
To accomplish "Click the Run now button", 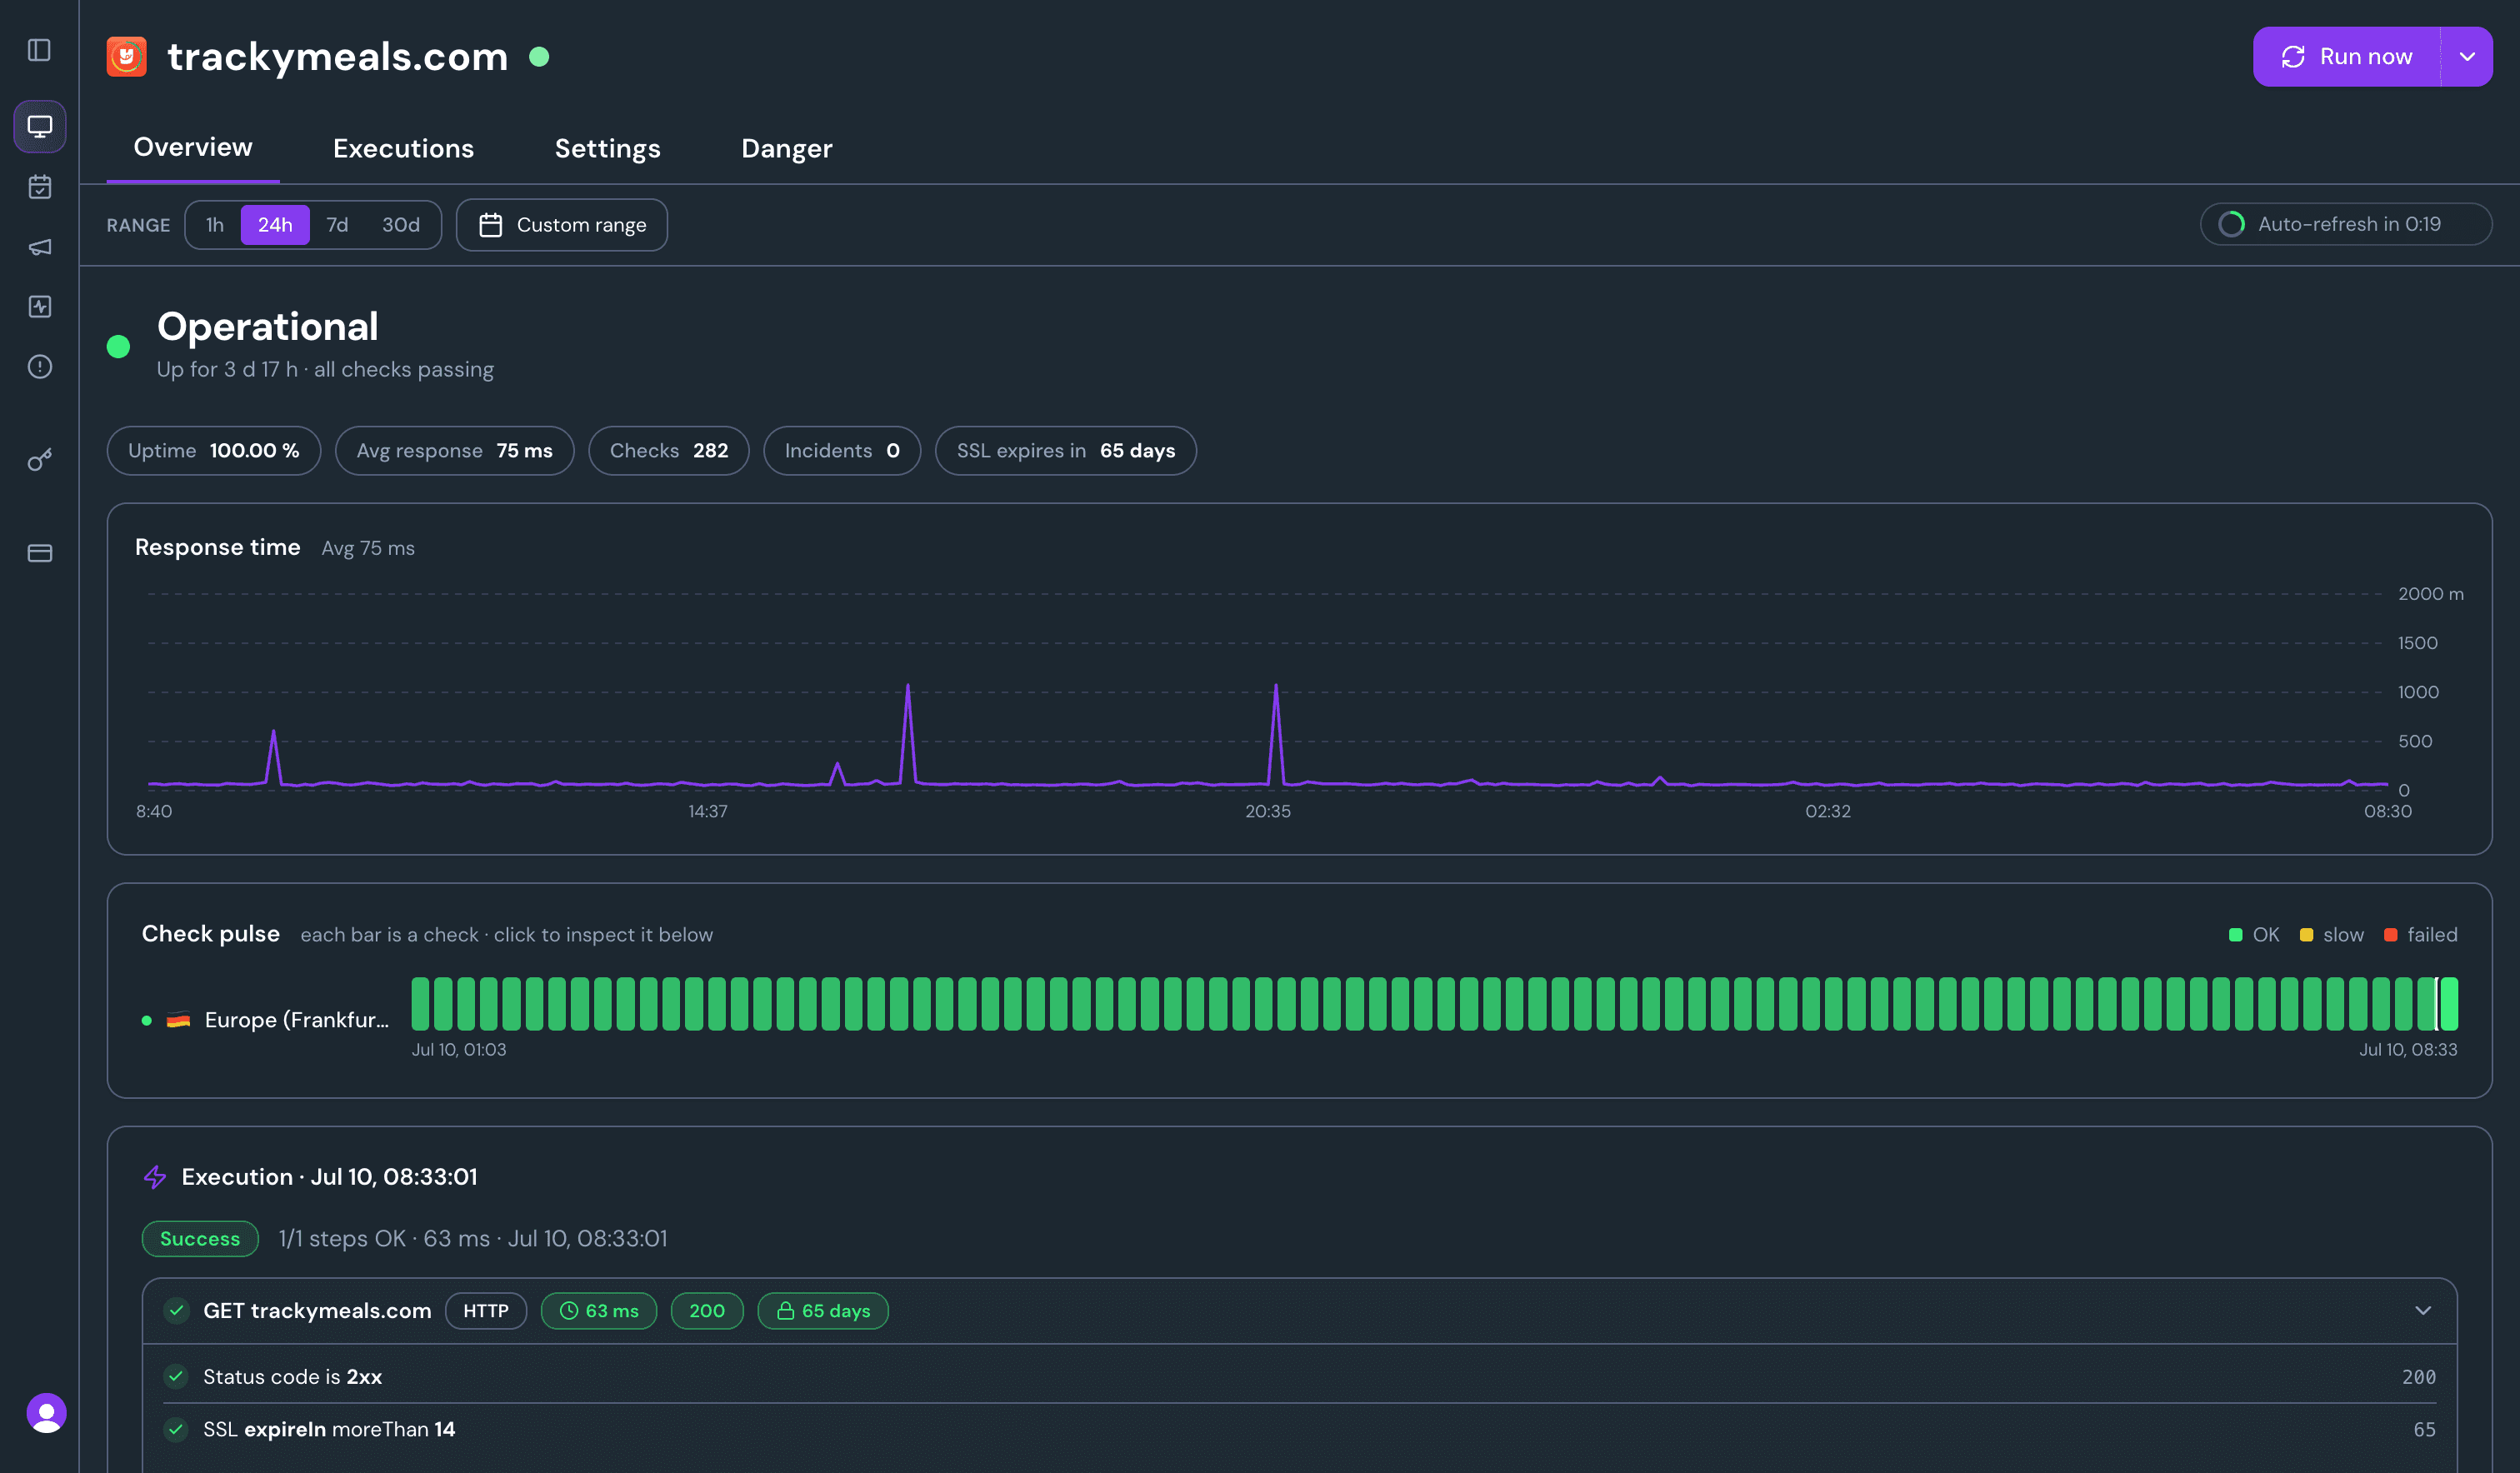I will [2346, 57].
